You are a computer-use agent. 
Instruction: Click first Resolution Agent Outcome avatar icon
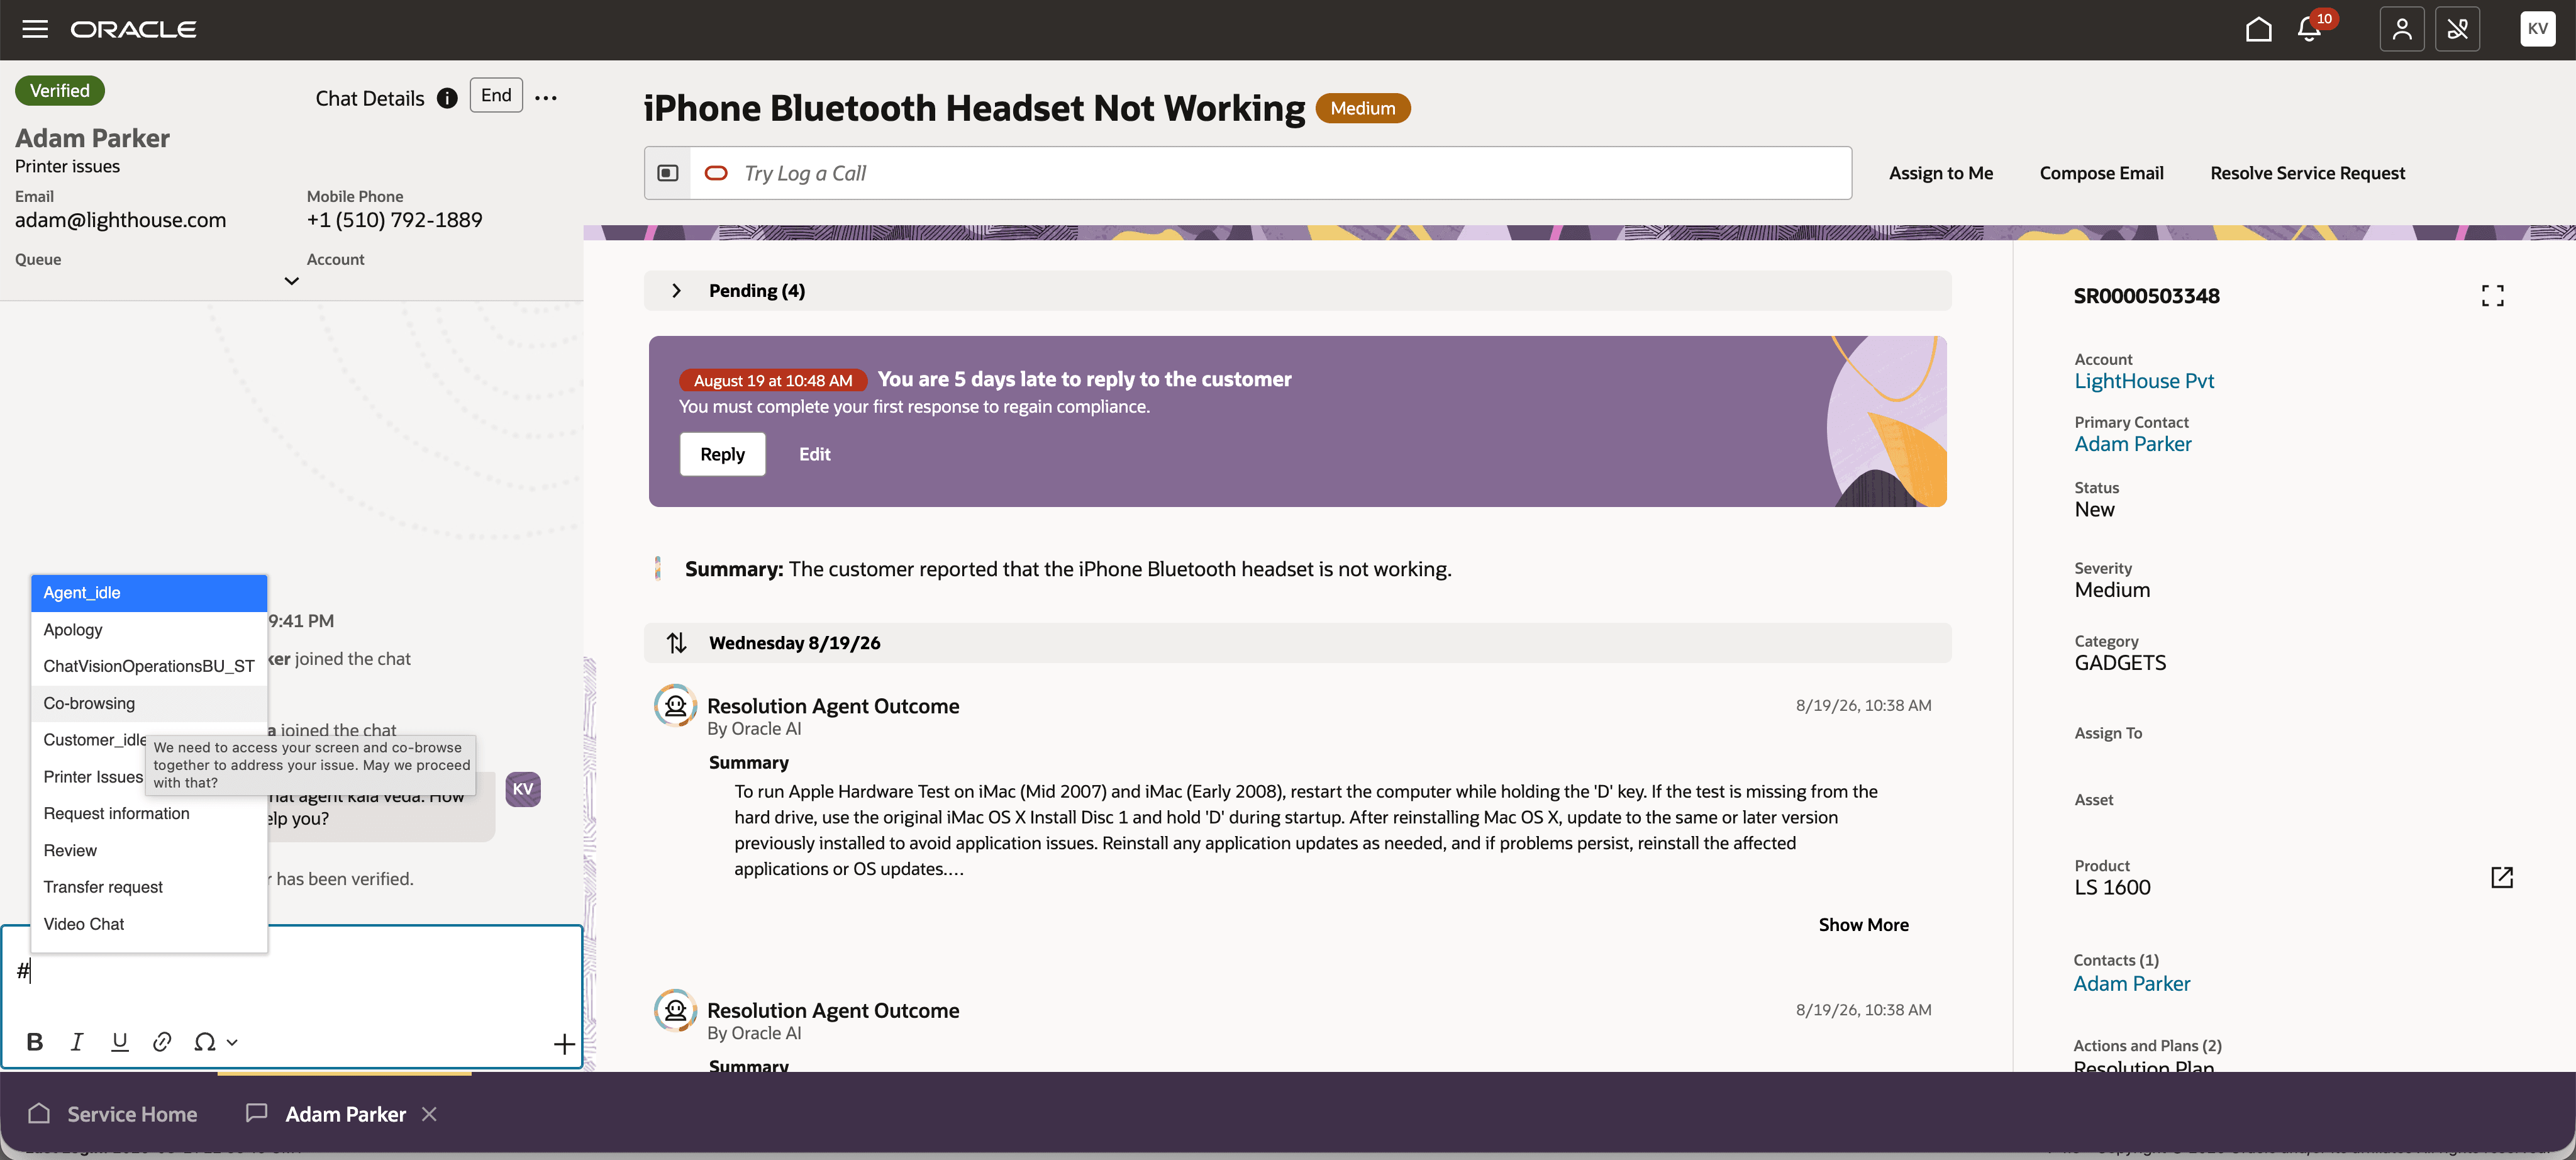coord(675,706)
